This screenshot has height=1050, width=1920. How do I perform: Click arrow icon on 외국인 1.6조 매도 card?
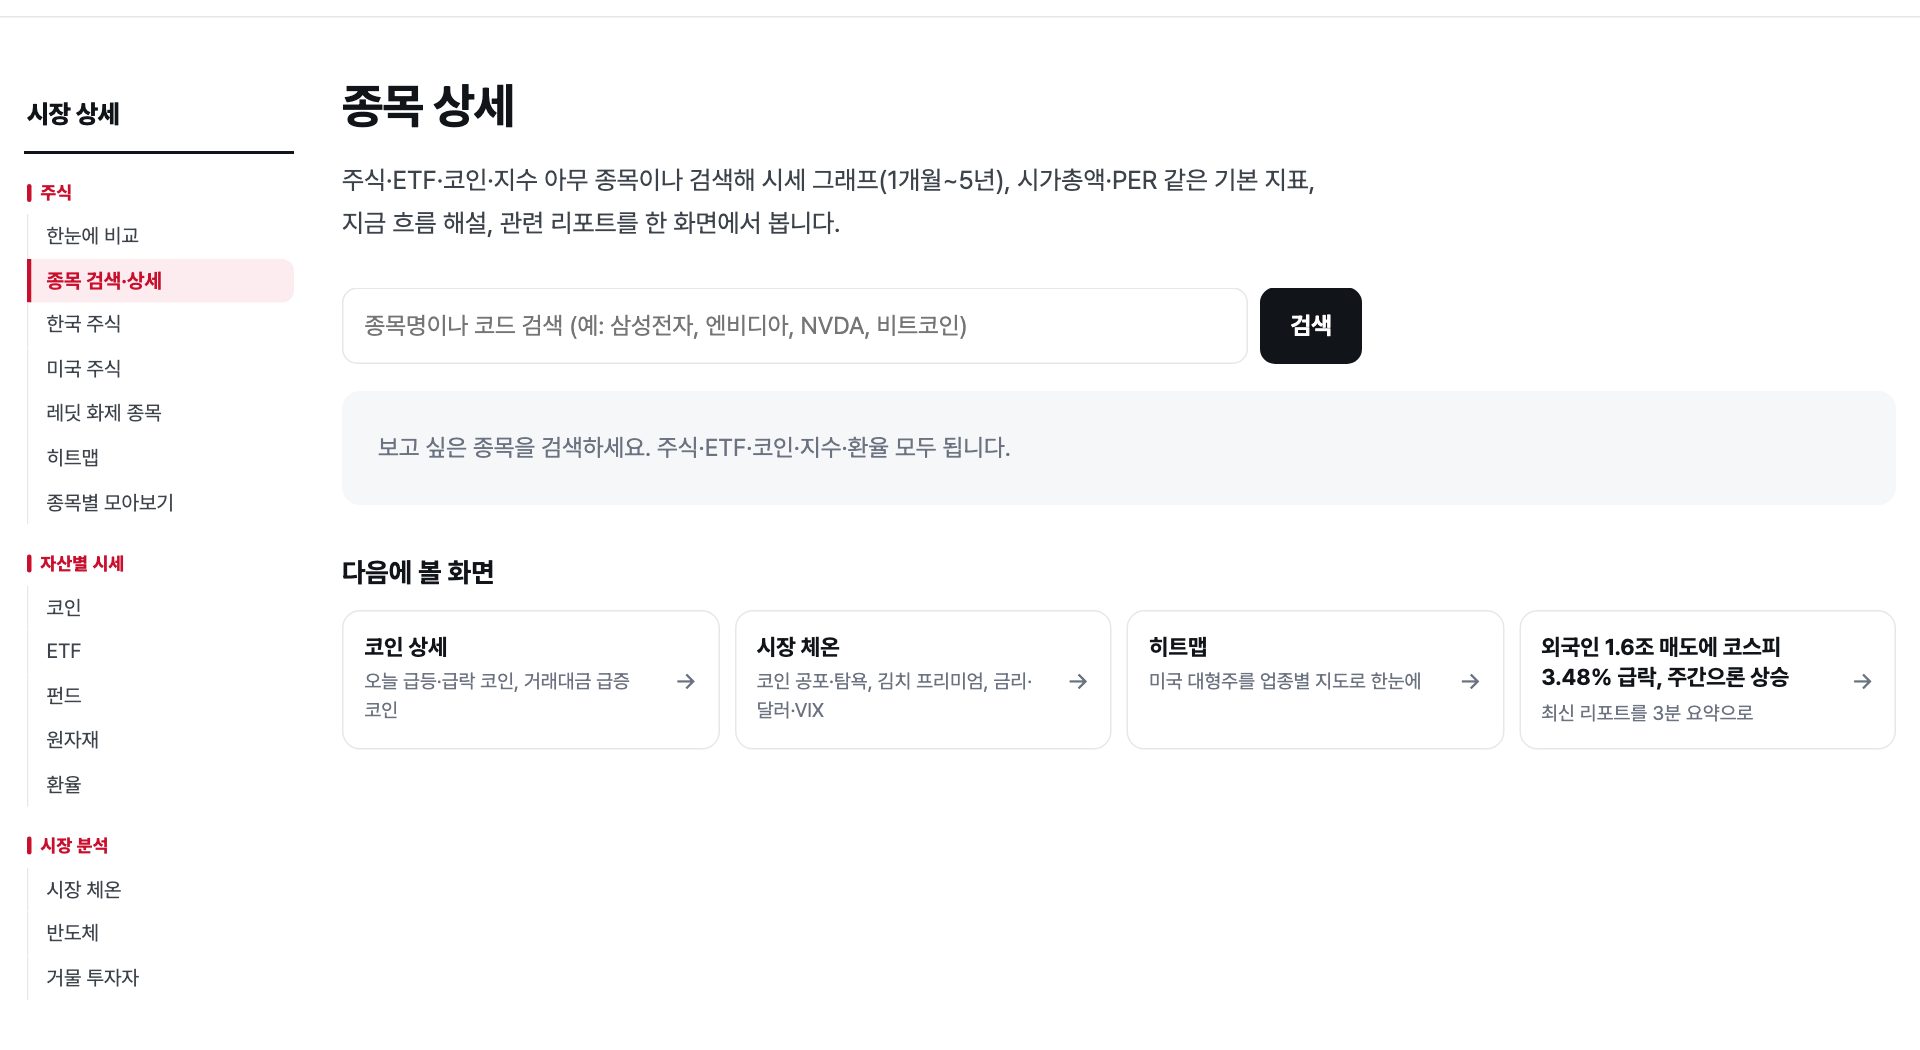[x=1862, y=681]
